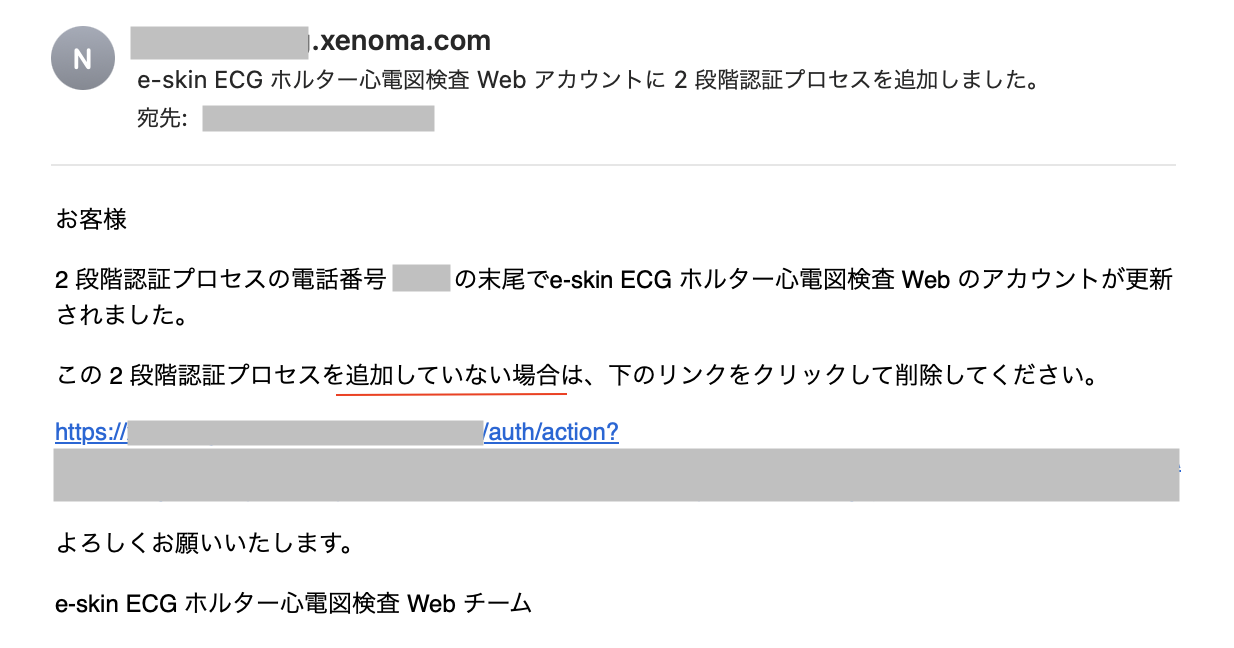Select the email subject line about 2段階認証
Image resolution: width=1234 pixels, height=648 pixels.
[x=587, y=81]
